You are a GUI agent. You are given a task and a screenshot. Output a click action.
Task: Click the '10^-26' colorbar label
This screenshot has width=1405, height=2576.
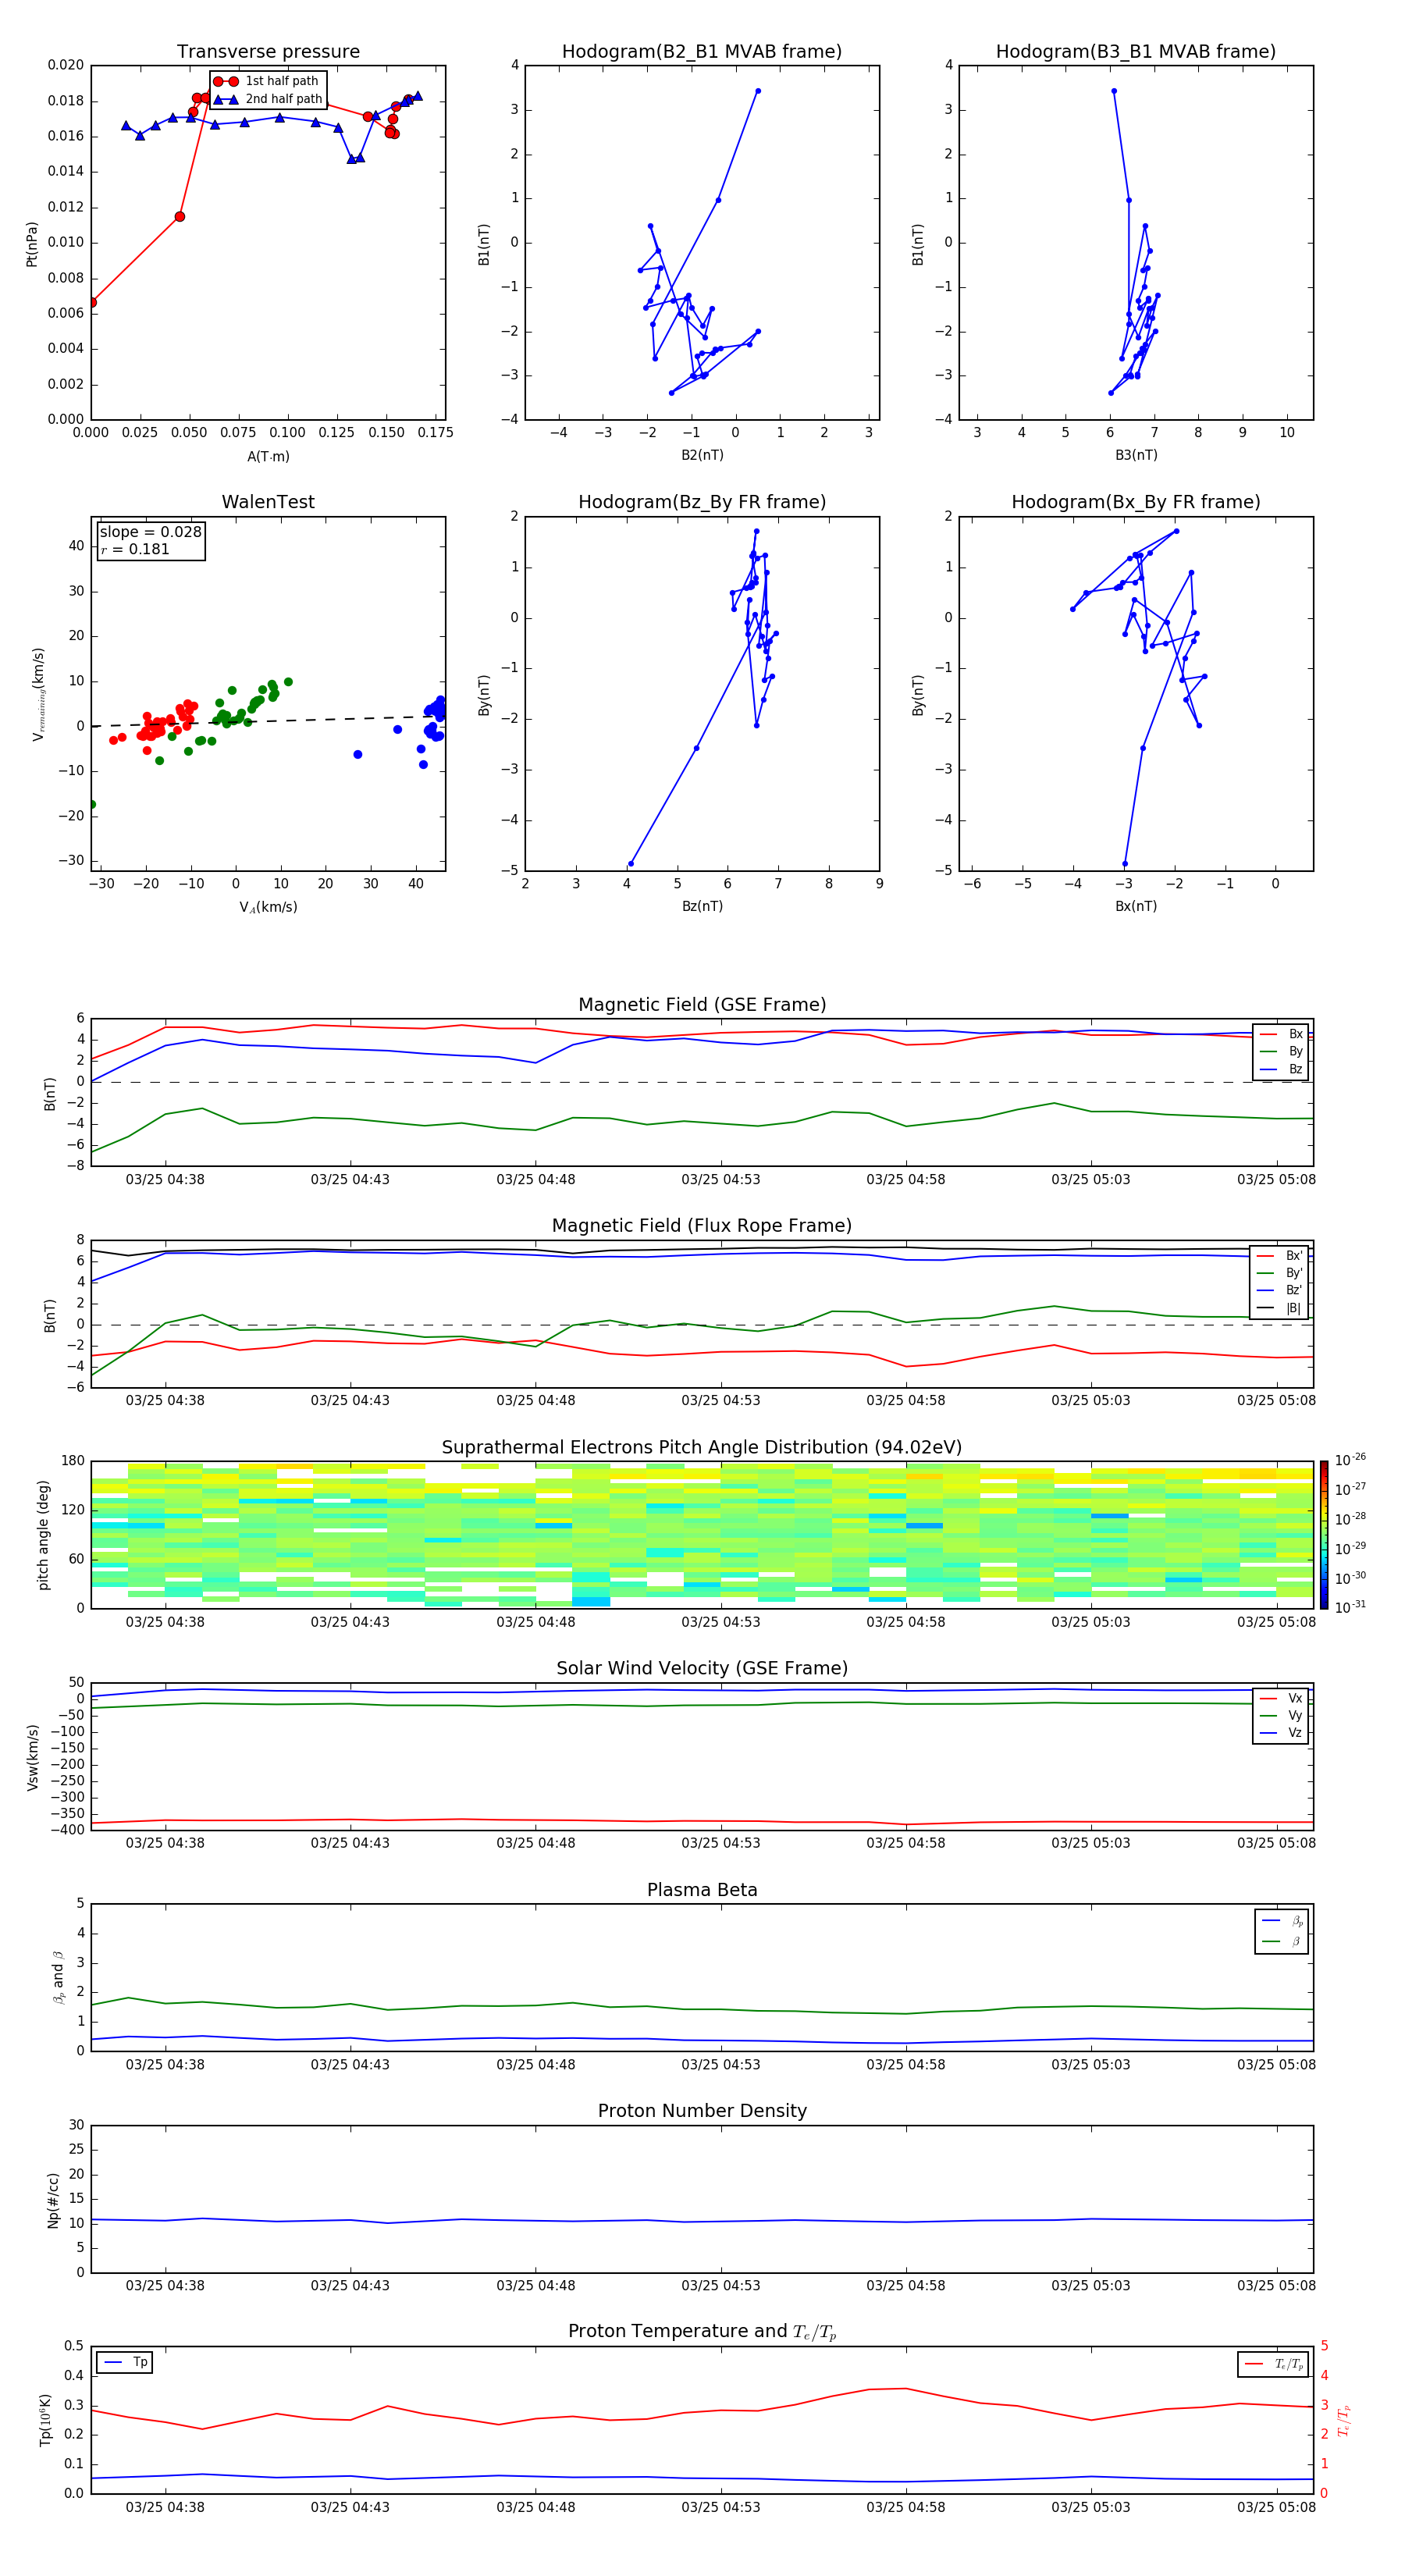[1350, 1460]
